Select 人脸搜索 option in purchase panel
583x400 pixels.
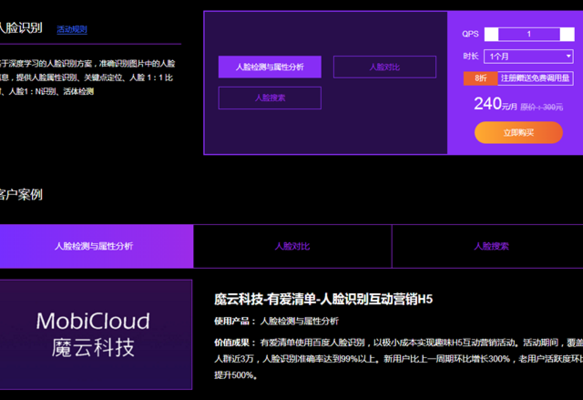270,98
